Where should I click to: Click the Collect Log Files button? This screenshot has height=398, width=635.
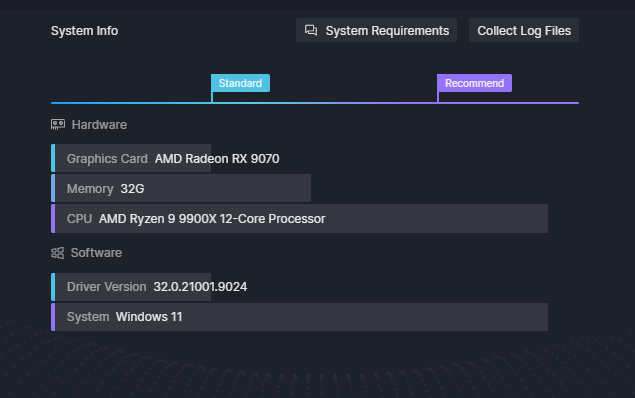pyautogui.click(x=524, y=30)
